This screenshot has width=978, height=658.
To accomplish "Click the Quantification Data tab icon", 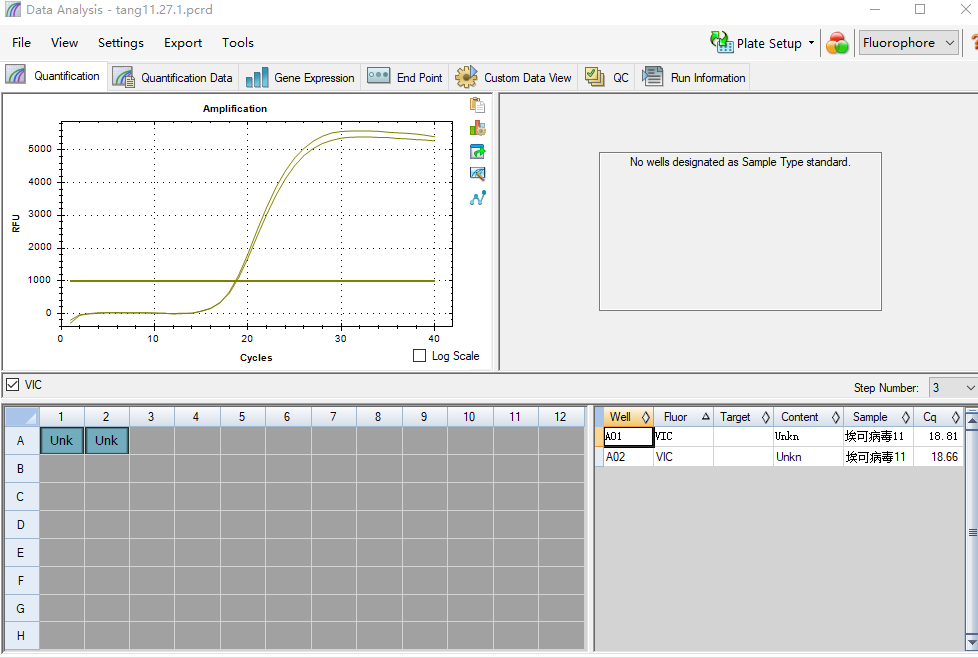I will 123,77.
